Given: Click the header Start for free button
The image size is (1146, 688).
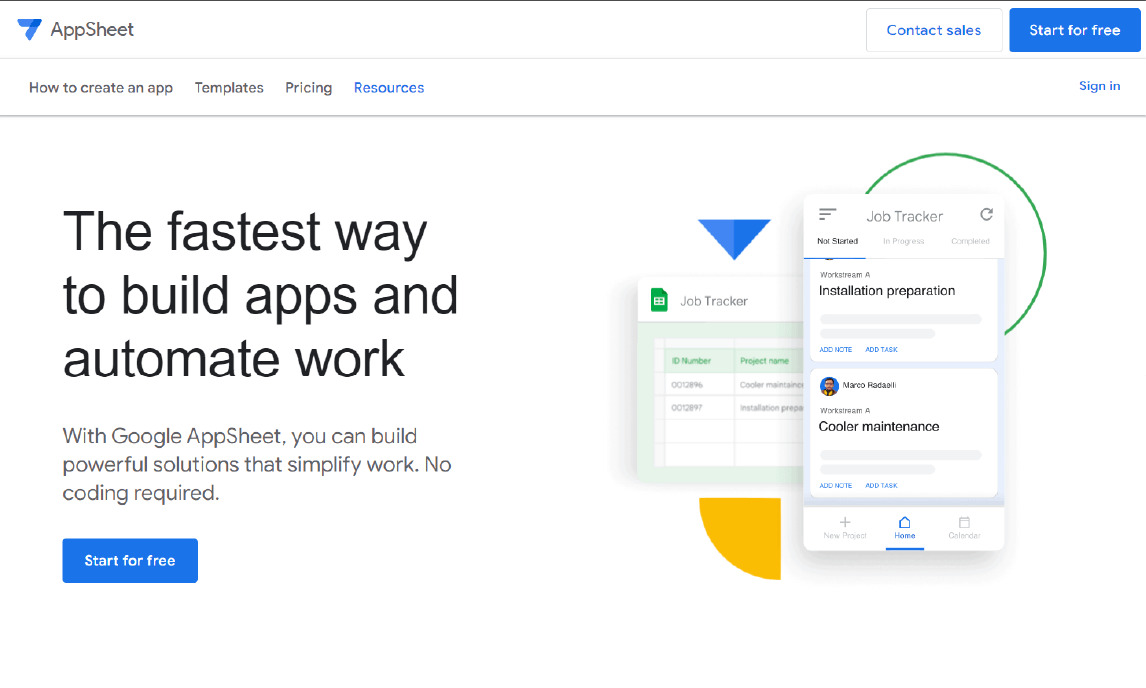Looking at the screenshot, I should click(x=1074, y=30).
